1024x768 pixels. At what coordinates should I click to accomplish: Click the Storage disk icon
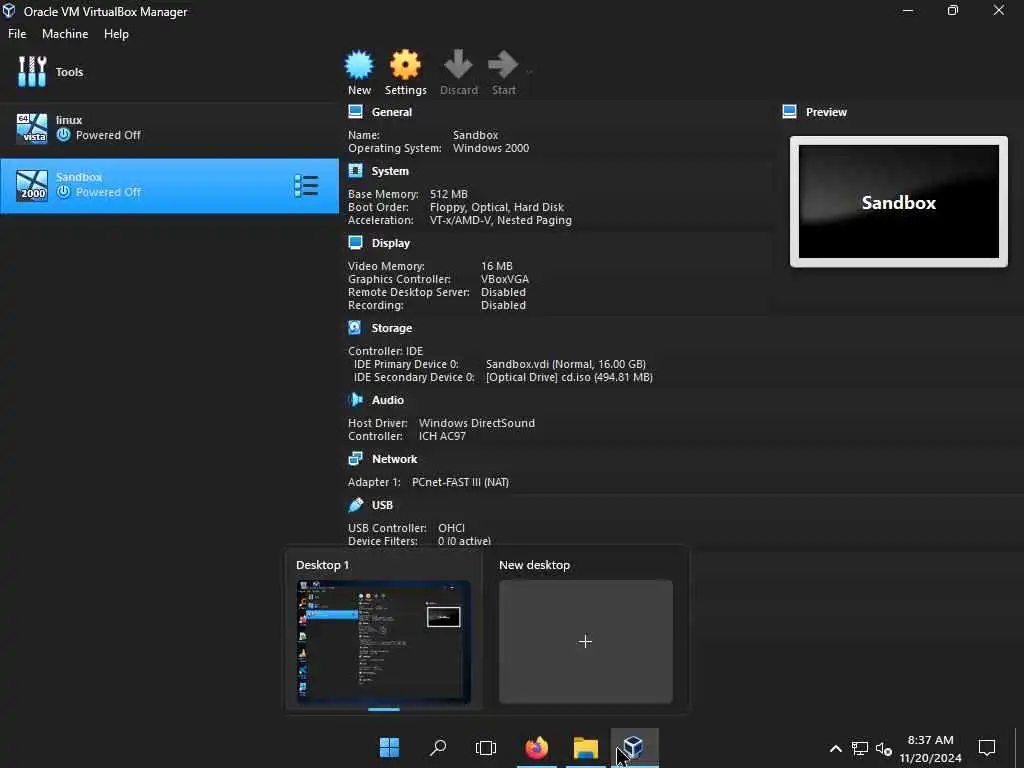[355, 327]
